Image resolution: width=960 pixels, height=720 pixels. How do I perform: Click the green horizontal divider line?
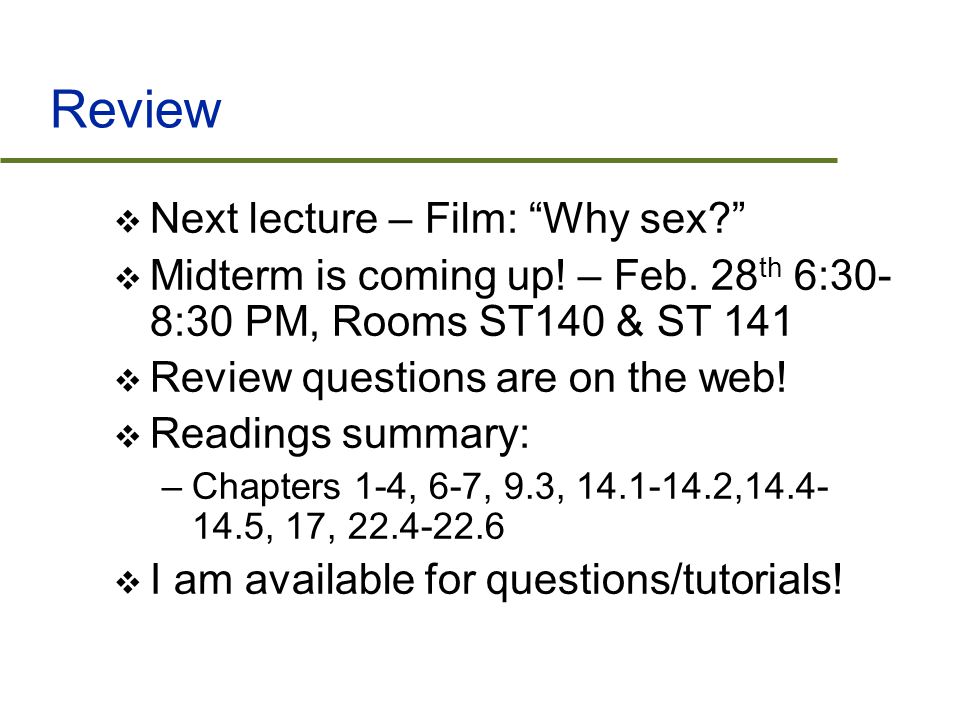pyautogui.click(x=419, y=160)
